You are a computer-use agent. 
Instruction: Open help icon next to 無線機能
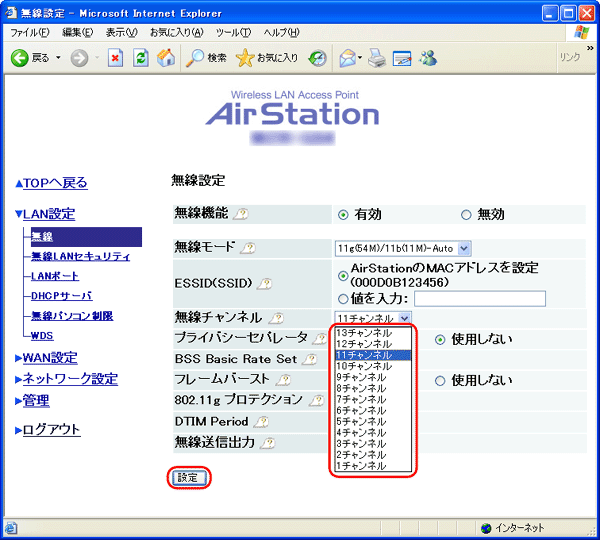241,214
